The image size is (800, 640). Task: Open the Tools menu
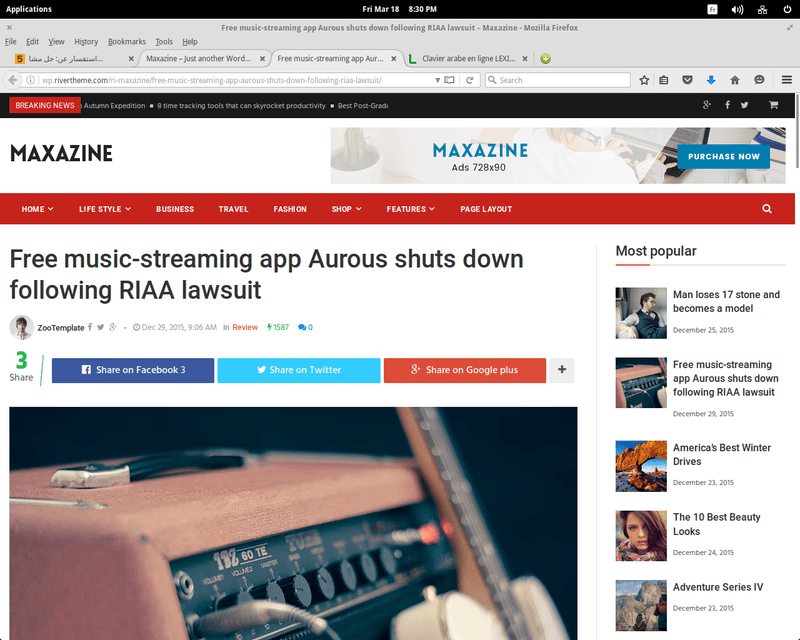[164, 42]
